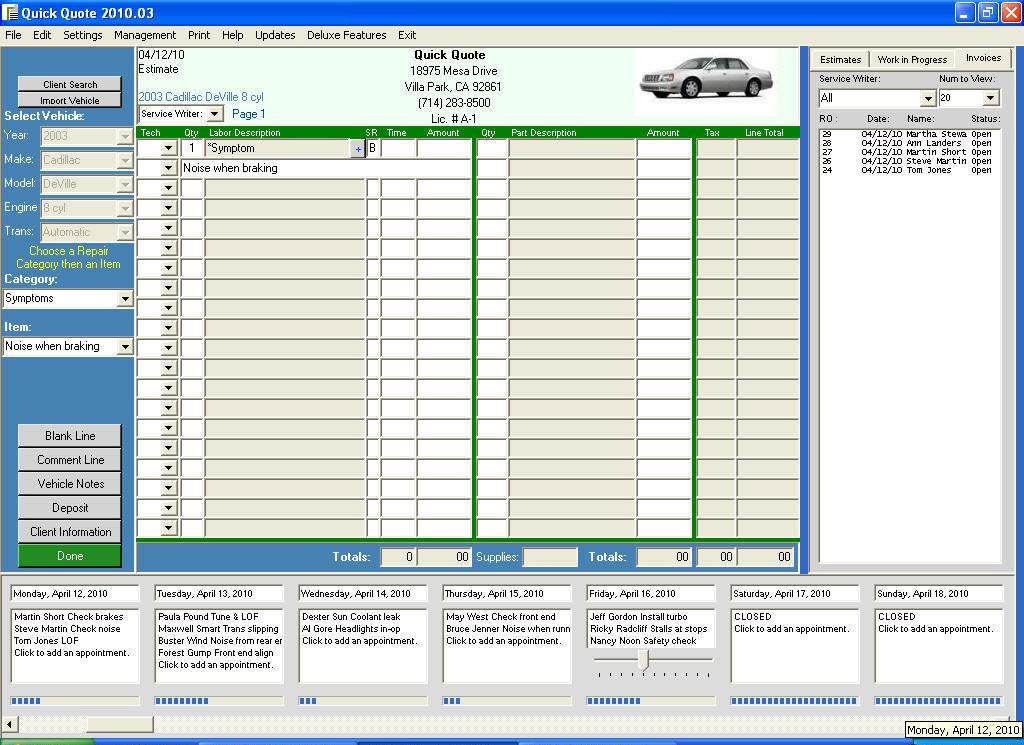Viewport: 1024px width, 745px height.
Task: Open Vehicle Notes
Action: coord(70,484)
